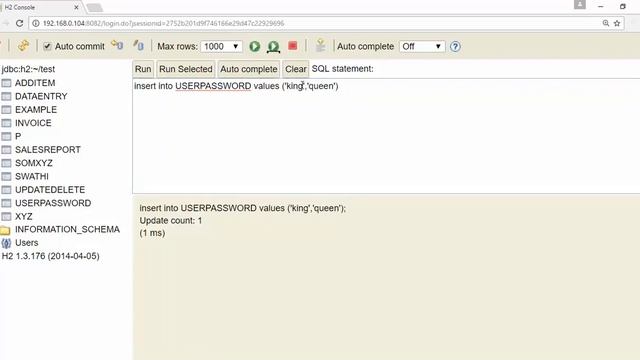Screen dimensions: 640x360
Task: Click the table icon beside XYZ
Action: pyautogui.click(x=6, y=217)
